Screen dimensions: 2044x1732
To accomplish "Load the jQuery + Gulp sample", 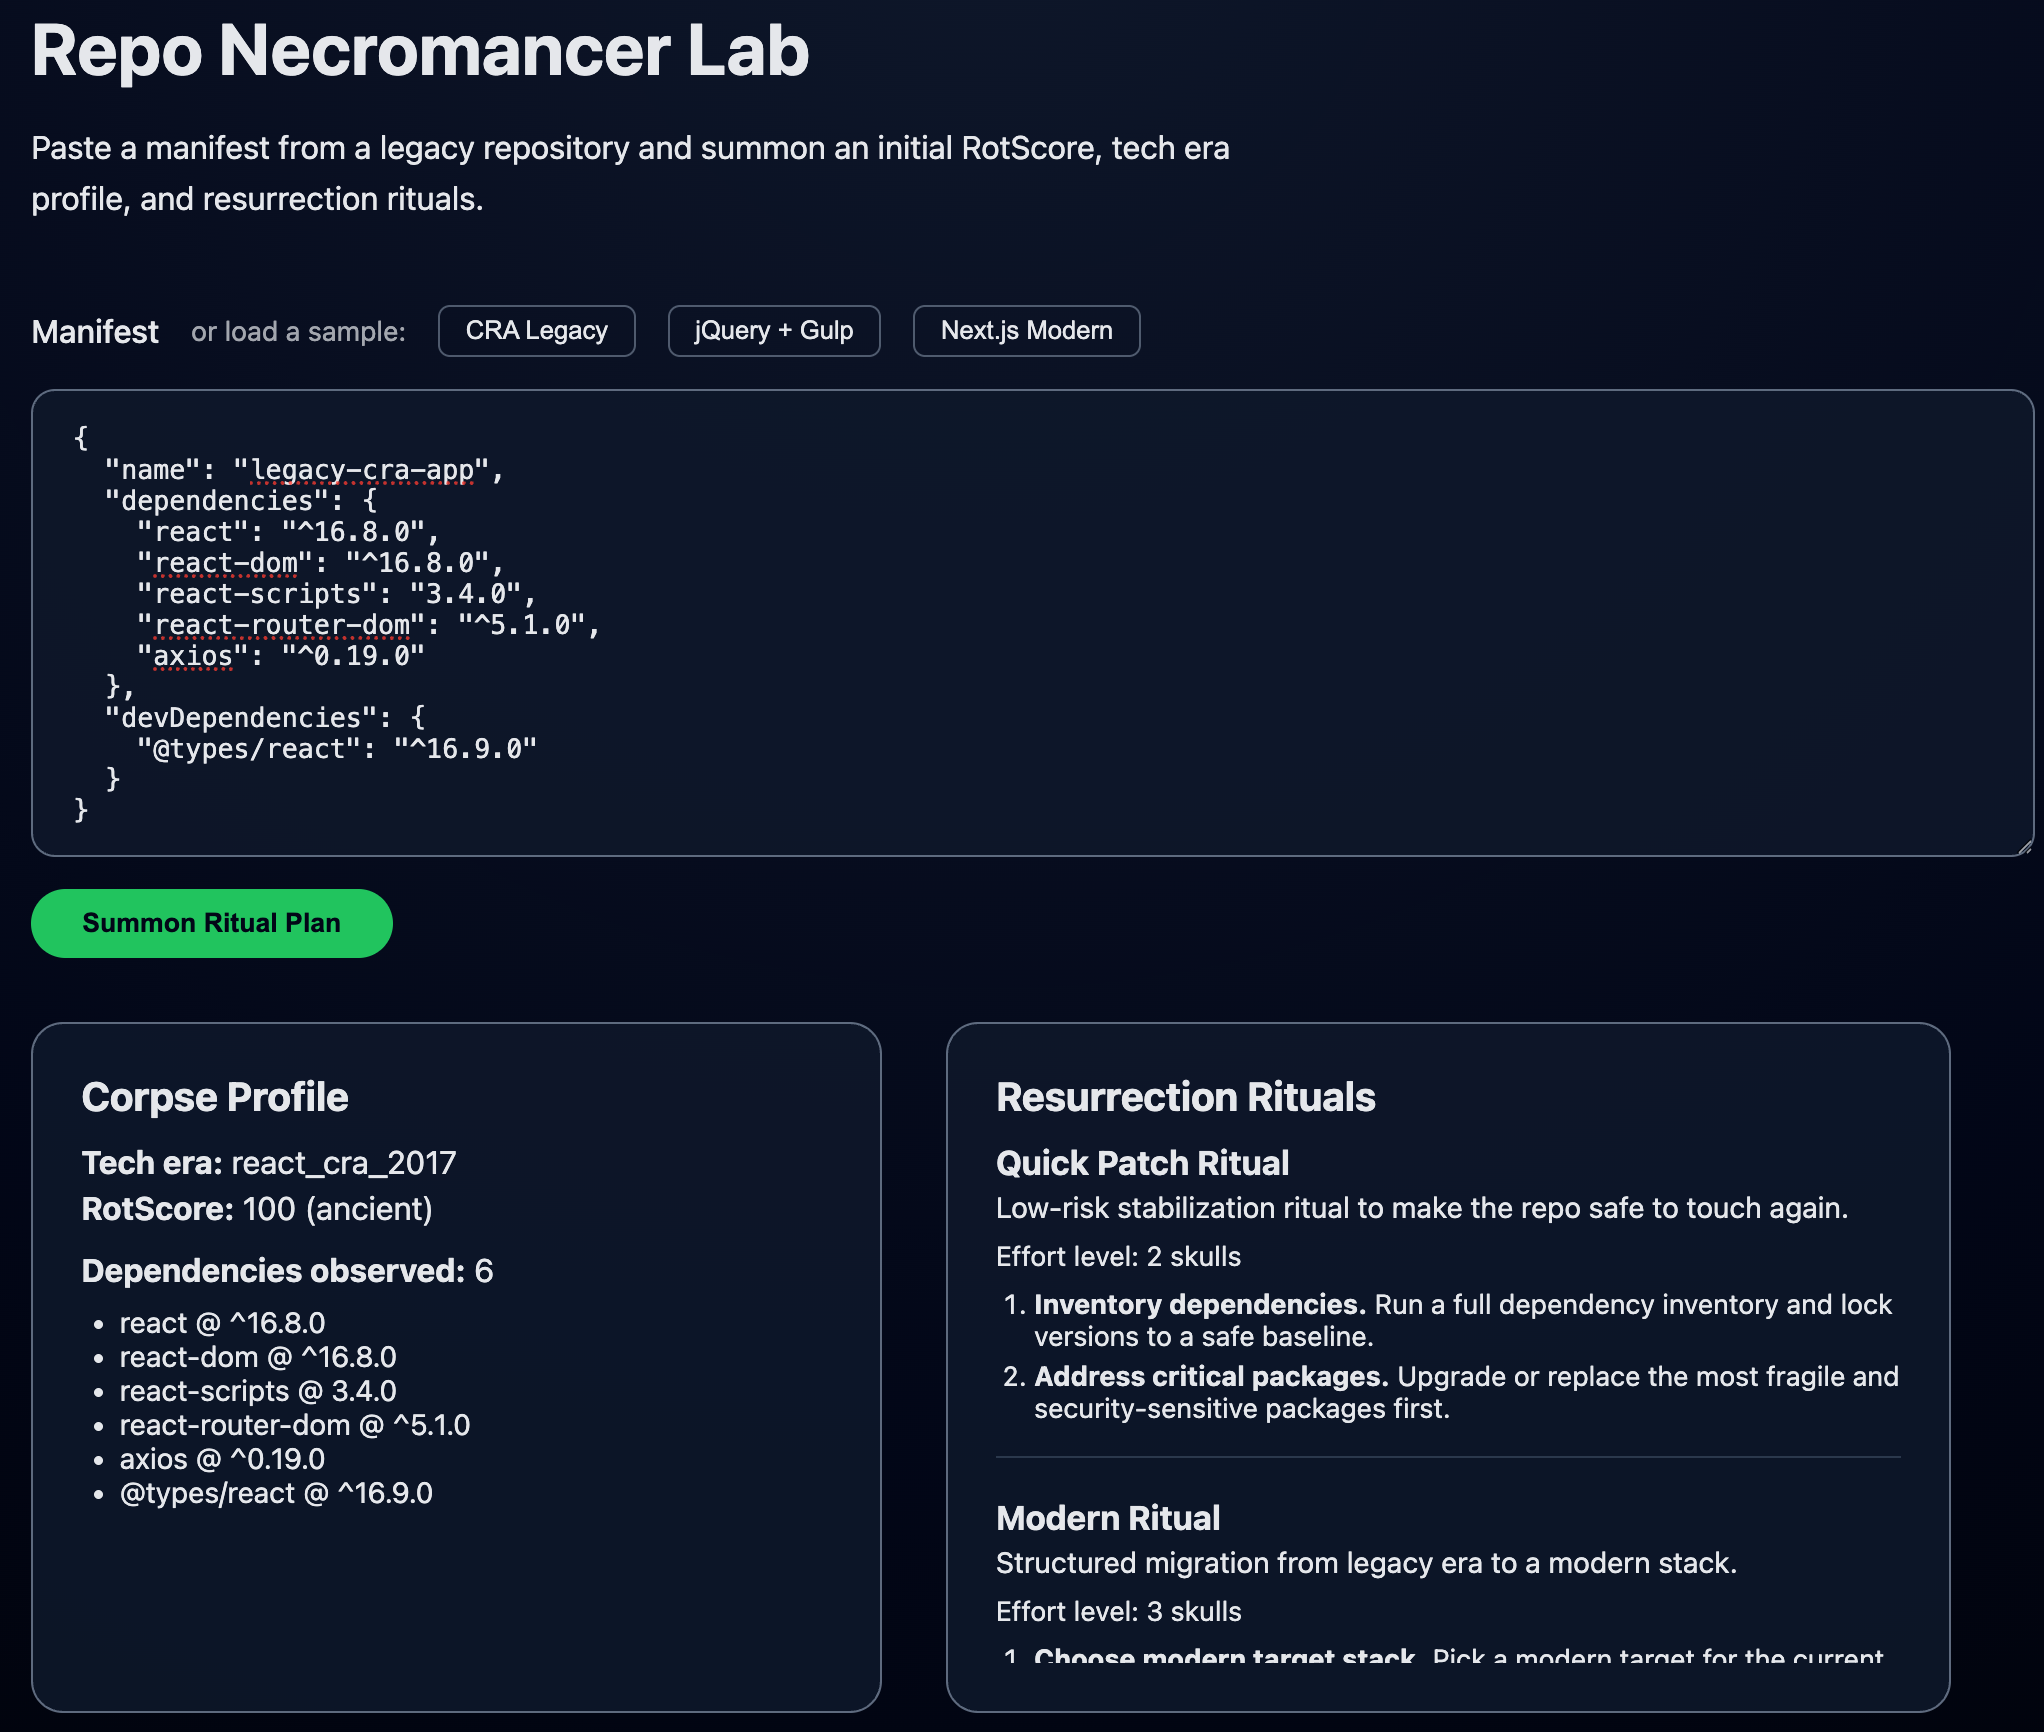I will point(773,331).
